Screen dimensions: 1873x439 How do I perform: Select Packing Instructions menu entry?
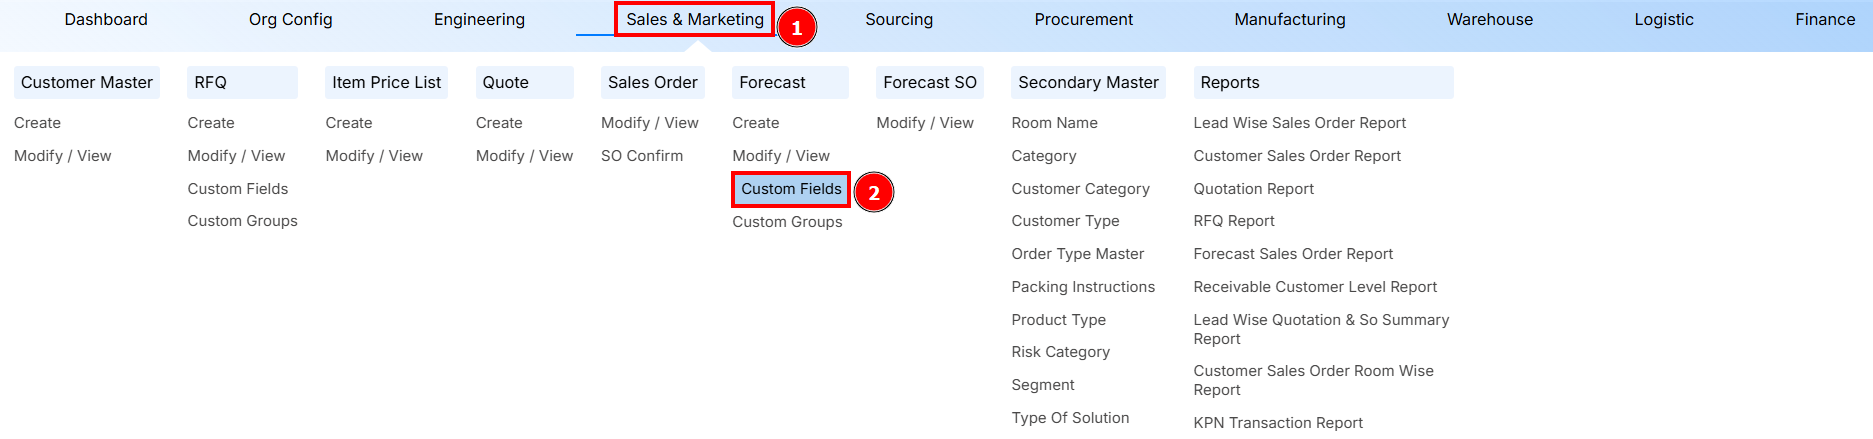pyautogui.click(x=1083, y=287)
